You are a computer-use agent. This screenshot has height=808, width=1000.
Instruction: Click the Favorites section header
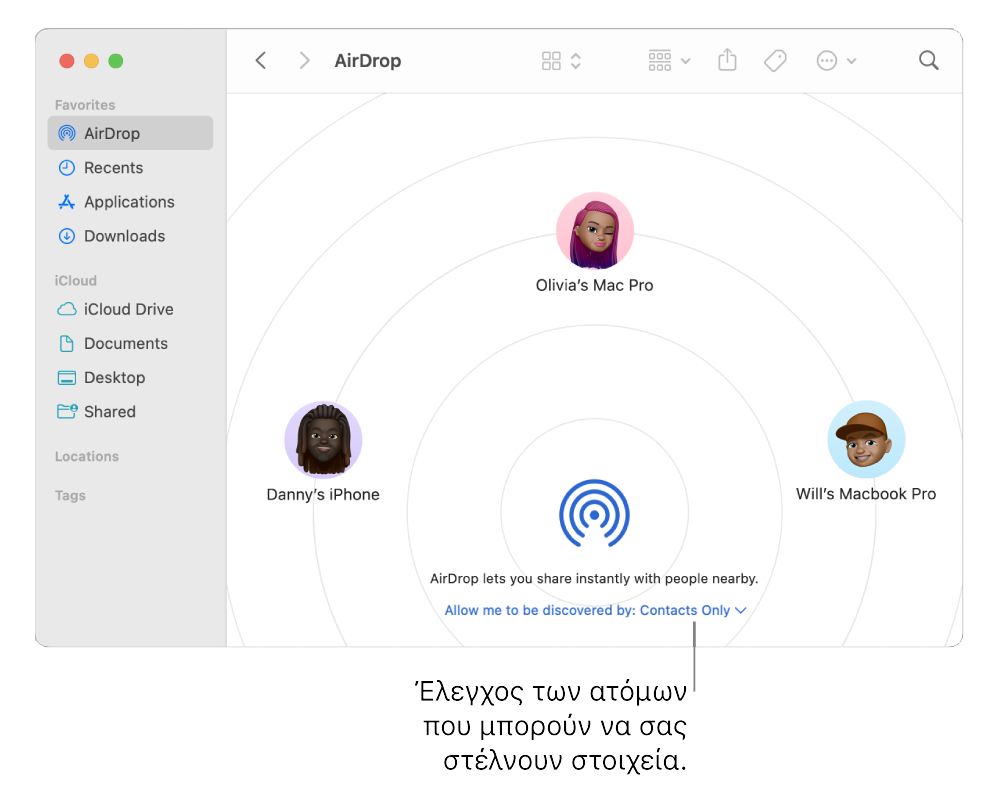tap(85, 105)
